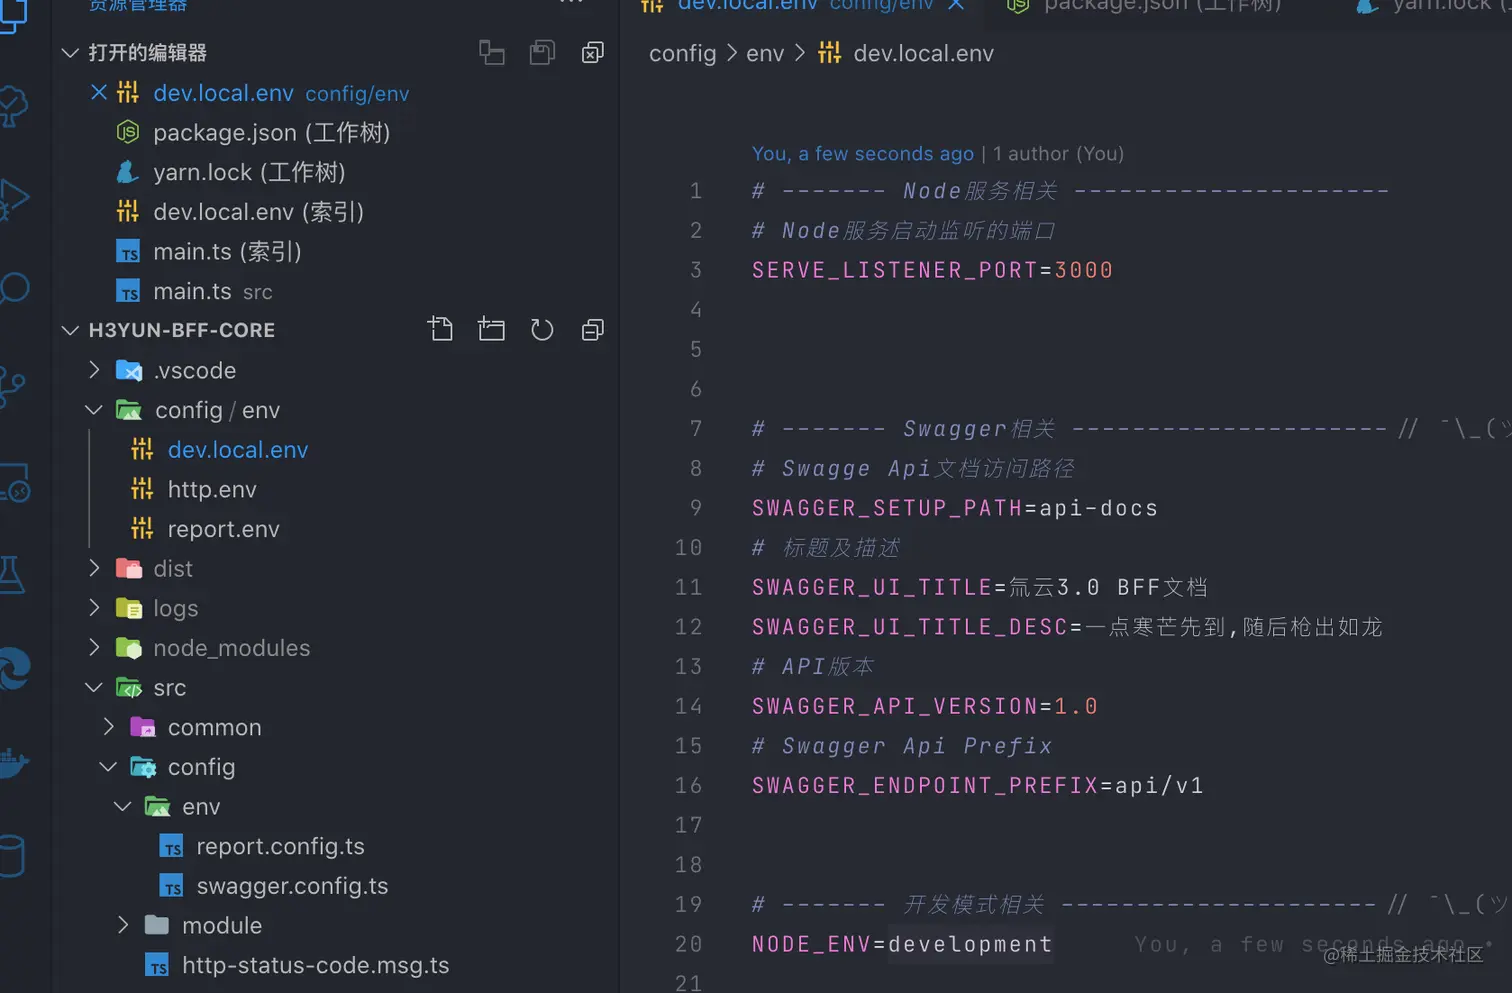The width and height of the screenshot is (1512, 993).
Task: Create new folder in H3YUN-BFF-CORE
Action: pos(491,329)
